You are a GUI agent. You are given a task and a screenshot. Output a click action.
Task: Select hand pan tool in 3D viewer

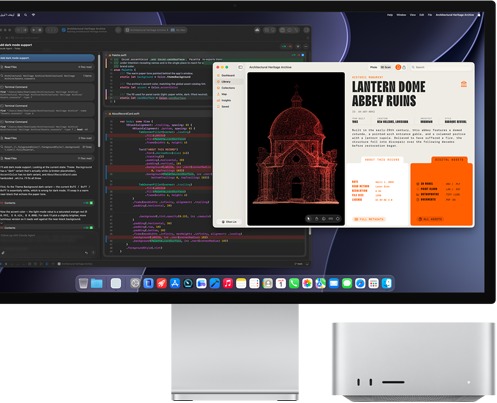(316, 219)
